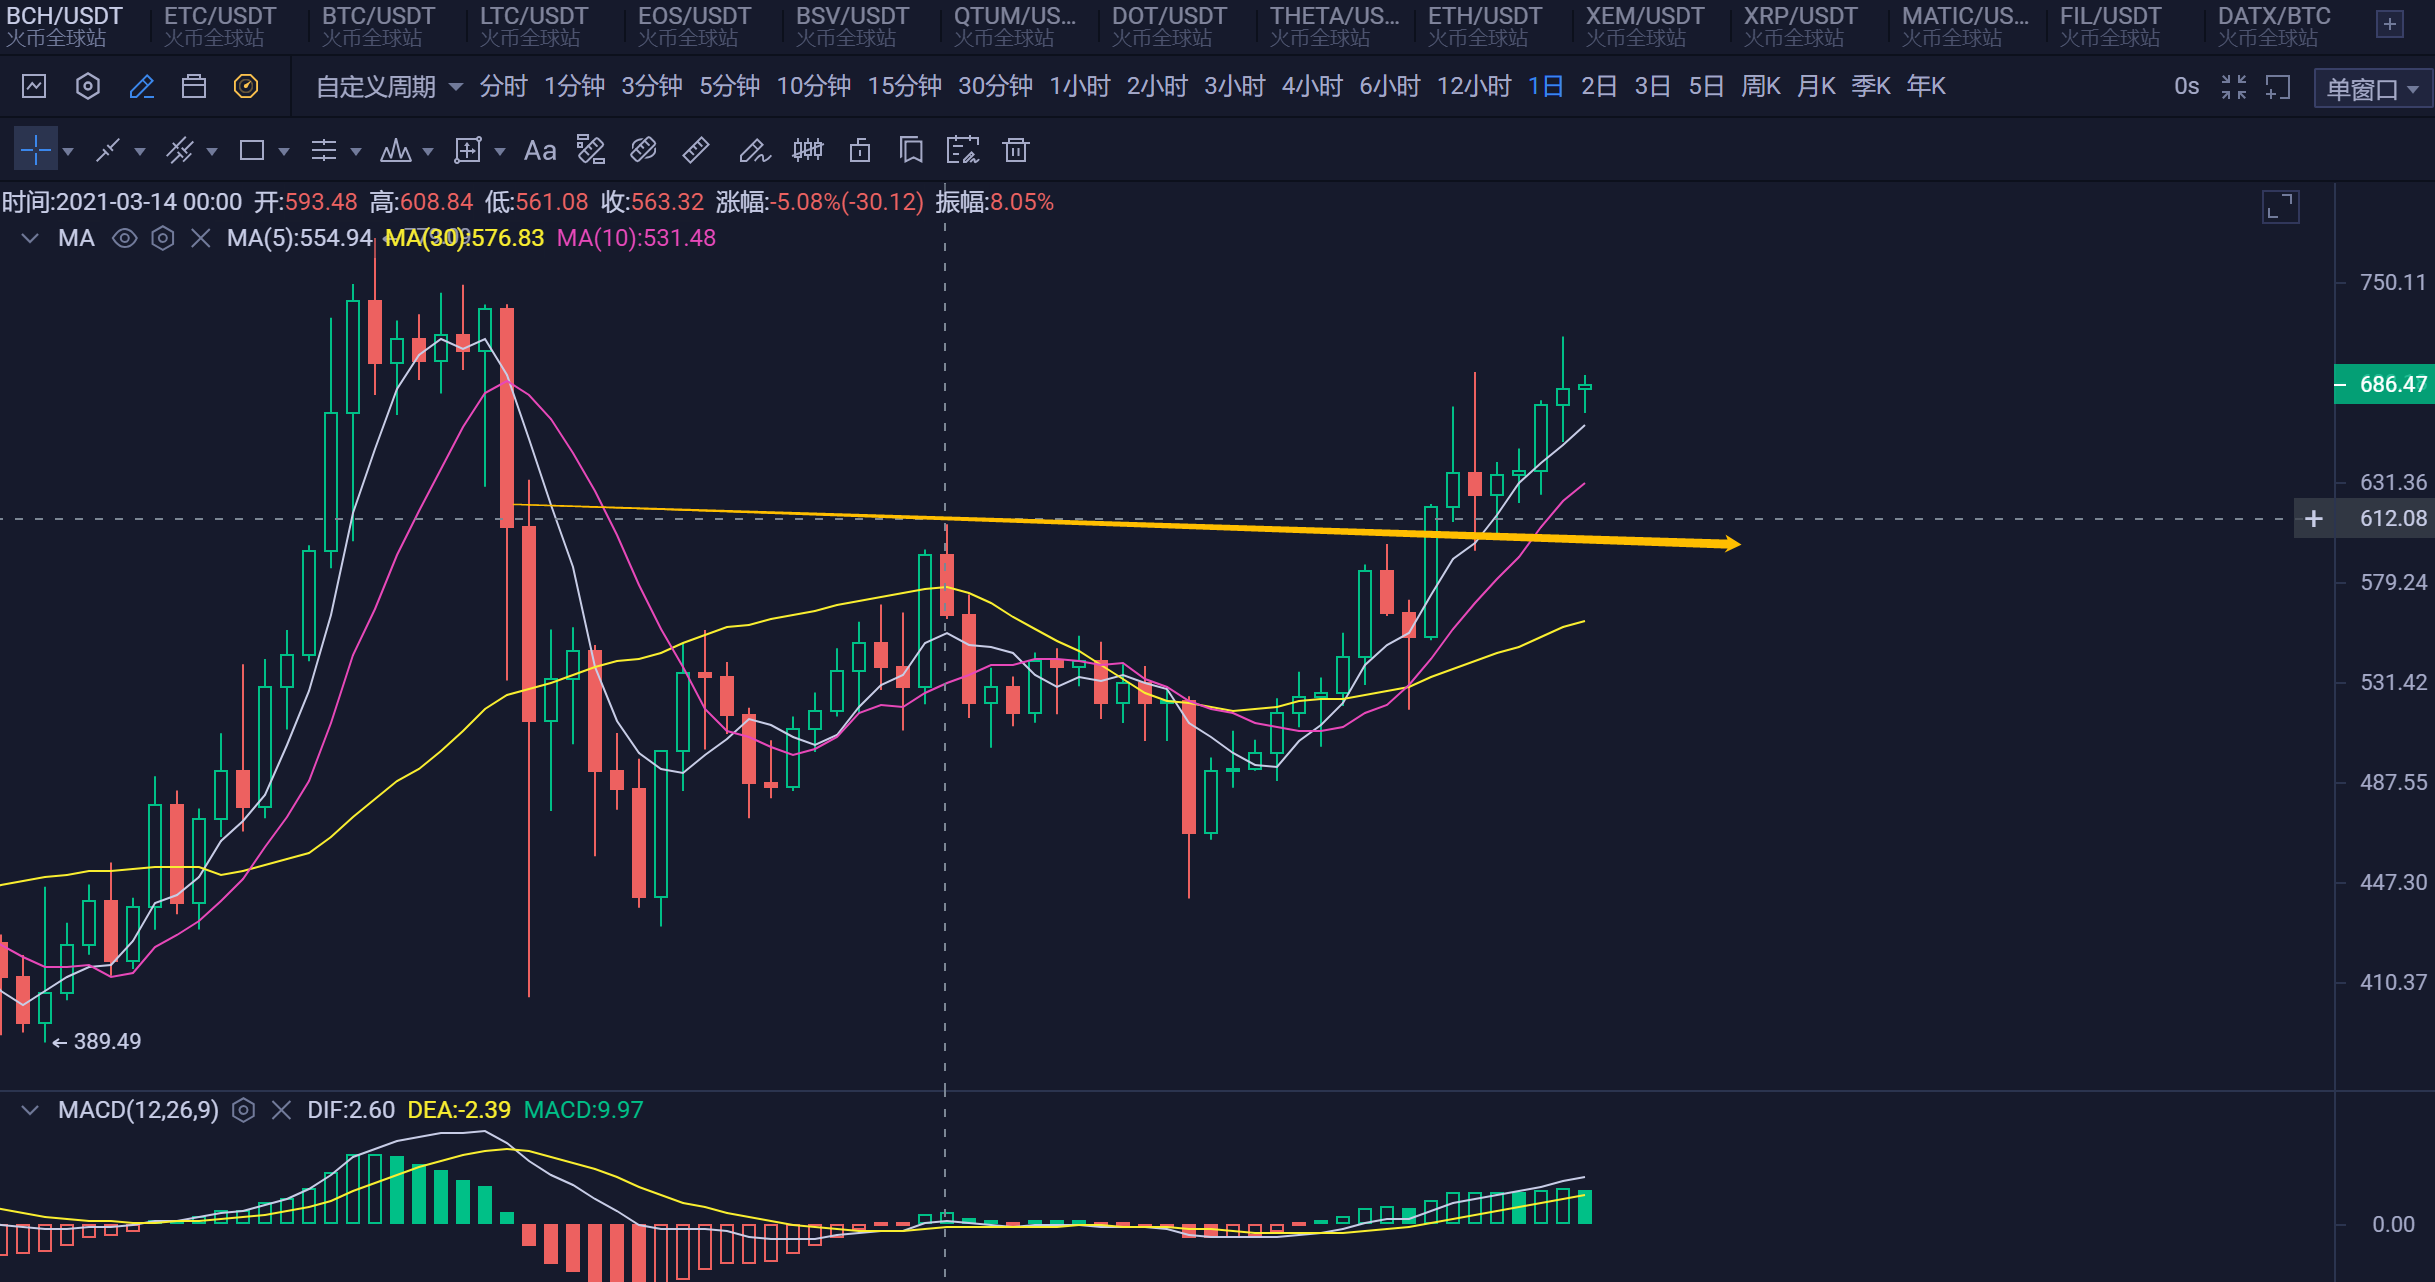The height and width of the screenshot is (1282, 2435).
Task: Toggle the blue drawing pencil tool
Action: pyautogui.click(x=141, y=87)
